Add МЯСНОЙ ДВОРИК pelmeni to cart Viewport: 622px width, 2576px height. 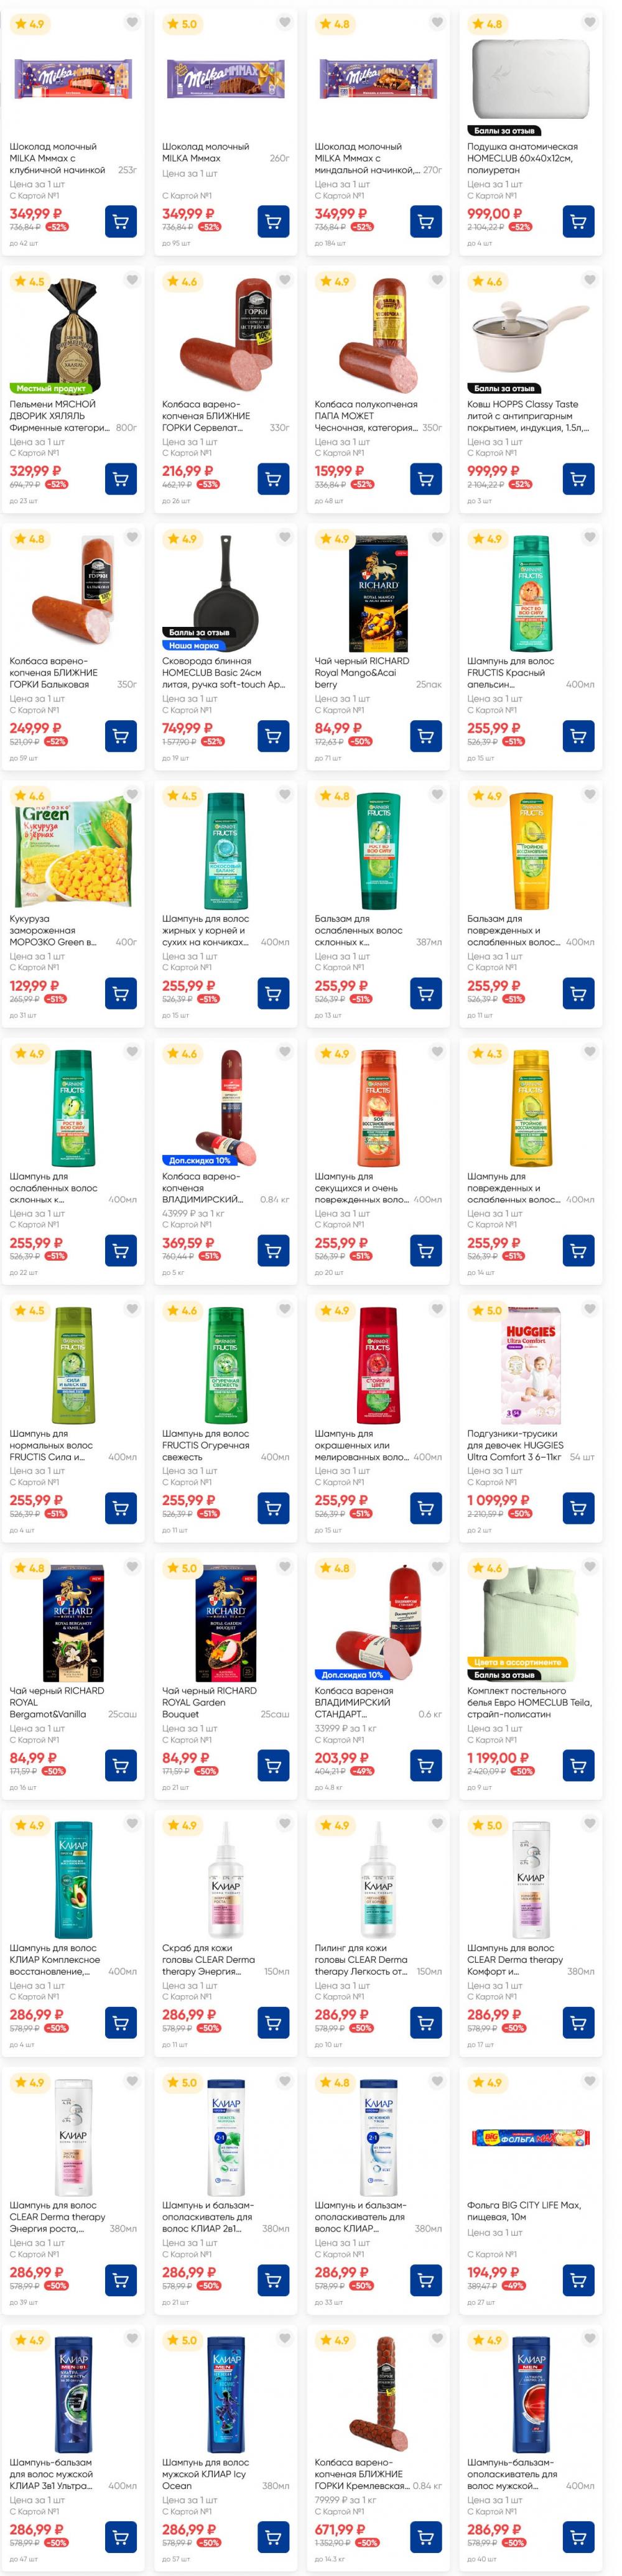(121, 479)
